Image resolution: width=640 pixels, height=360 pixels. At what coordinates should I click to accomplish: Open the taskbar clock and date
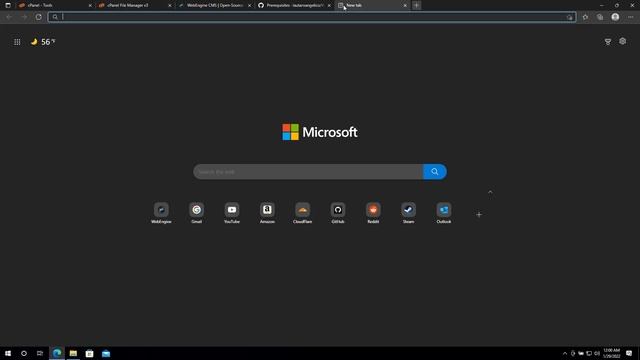tap(611, 353)
